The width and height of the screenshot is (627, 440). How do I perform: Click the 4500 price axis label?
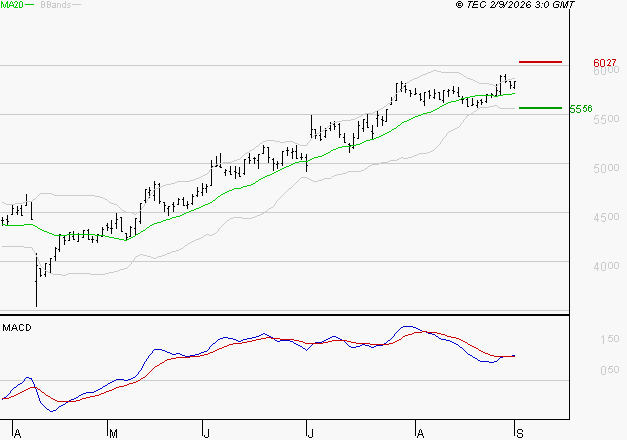pyautogui.click(x=606, y=217)
